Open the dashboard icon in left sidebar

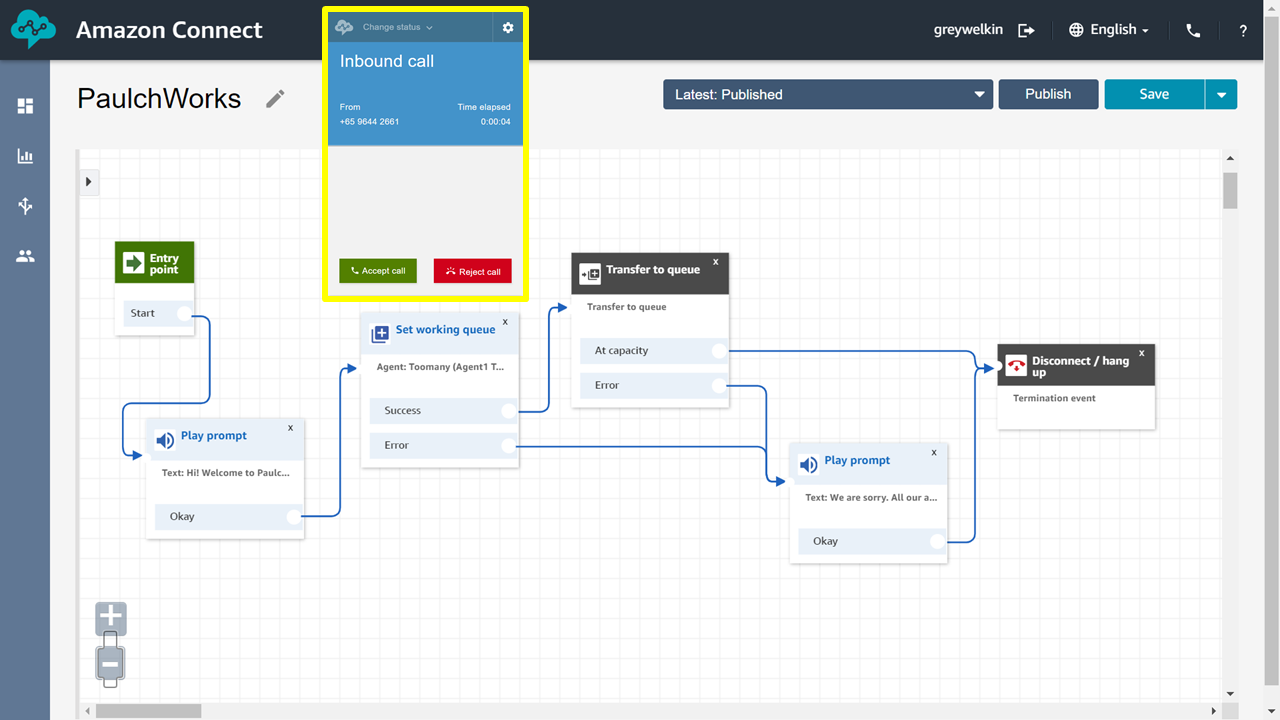click(x=25, y=106)
